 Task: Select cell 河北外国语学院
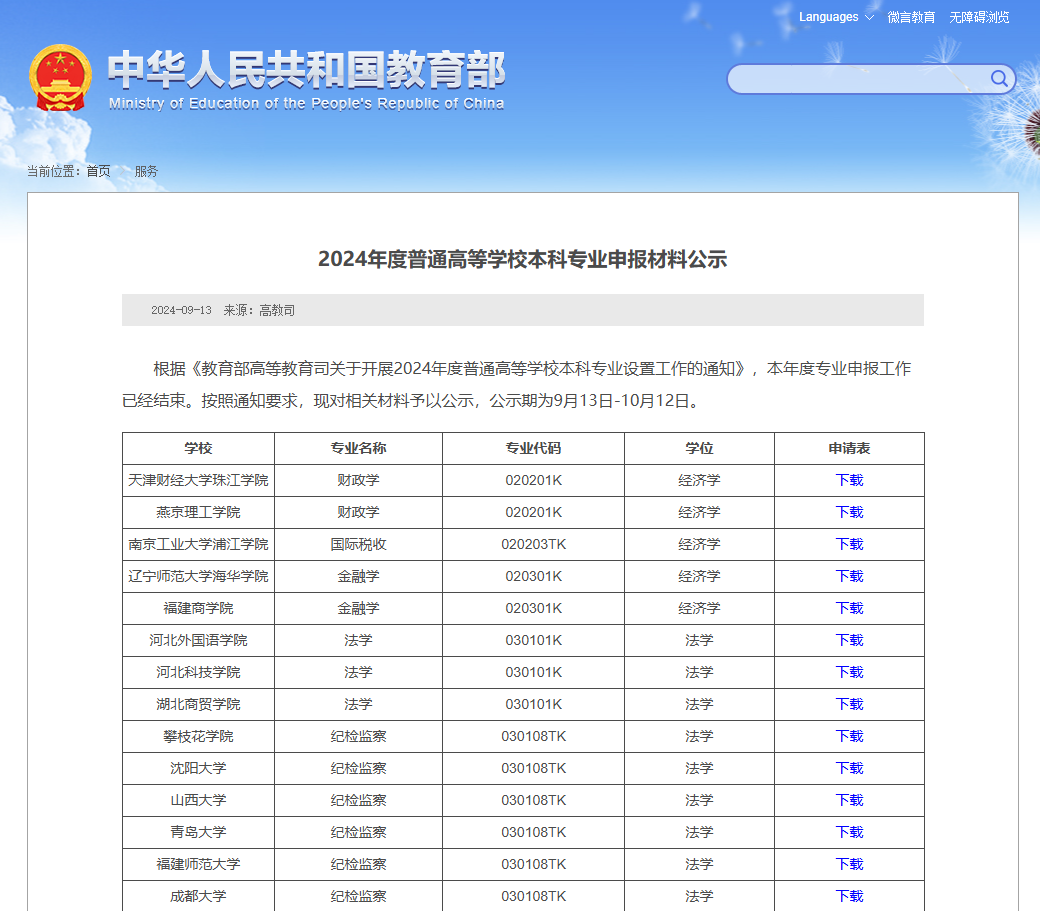[198, 640]
